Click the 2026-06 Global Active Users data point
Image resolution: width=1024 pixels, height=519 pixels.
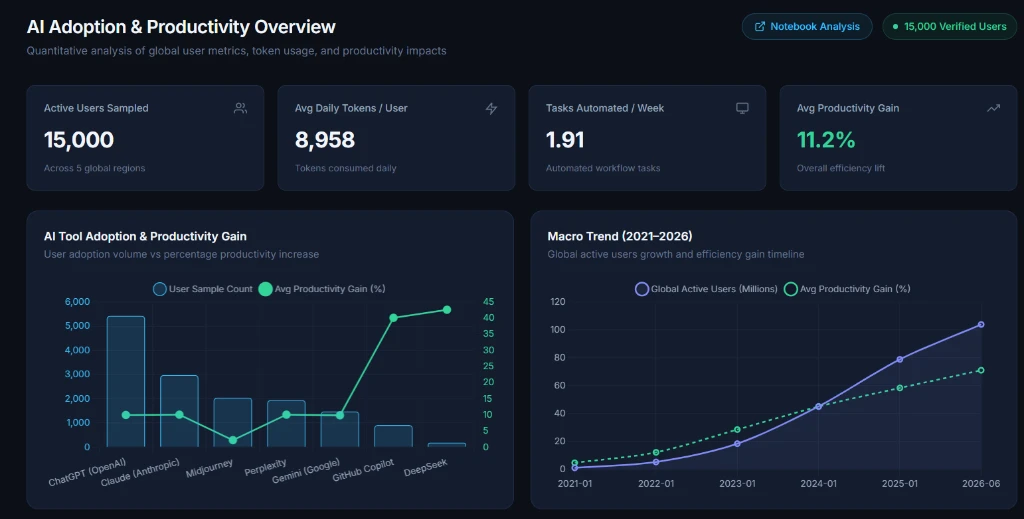[981, 324]
